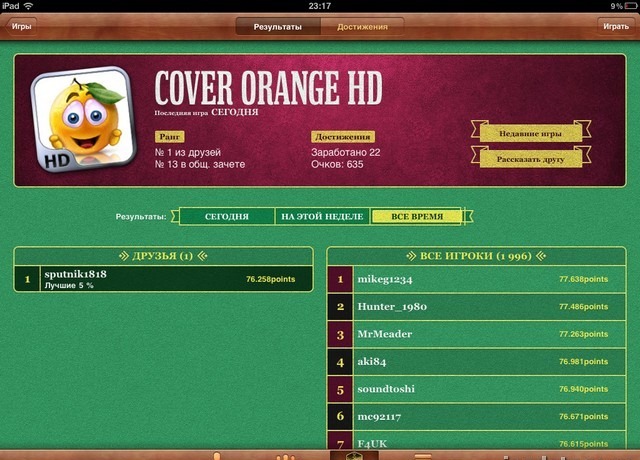Select player mc92117 in leaderboard

(476, 417)
